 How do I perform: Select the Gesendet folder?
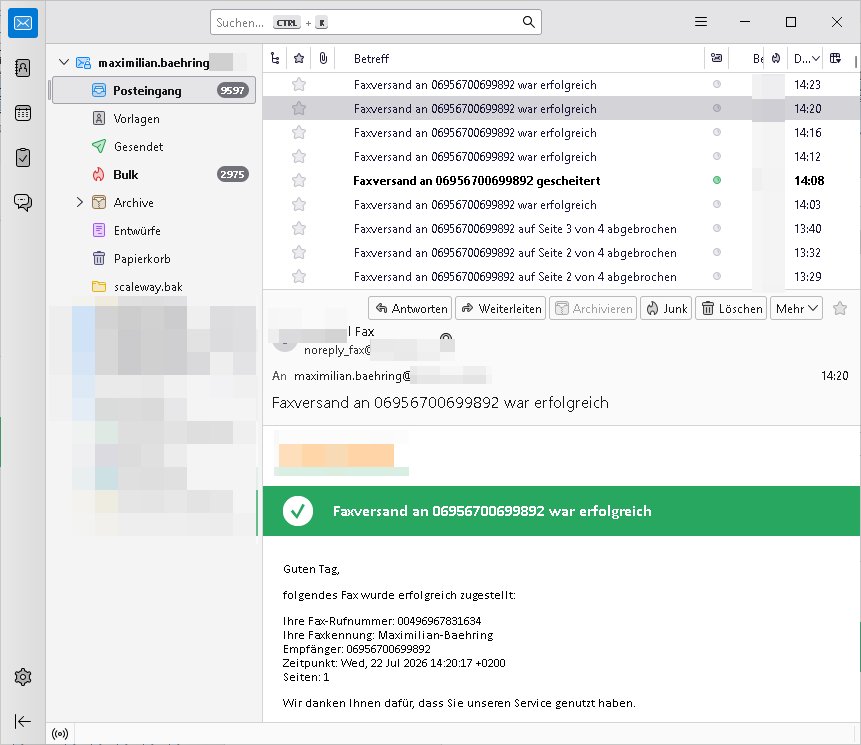pyautogui.click(x=154, y=147)
